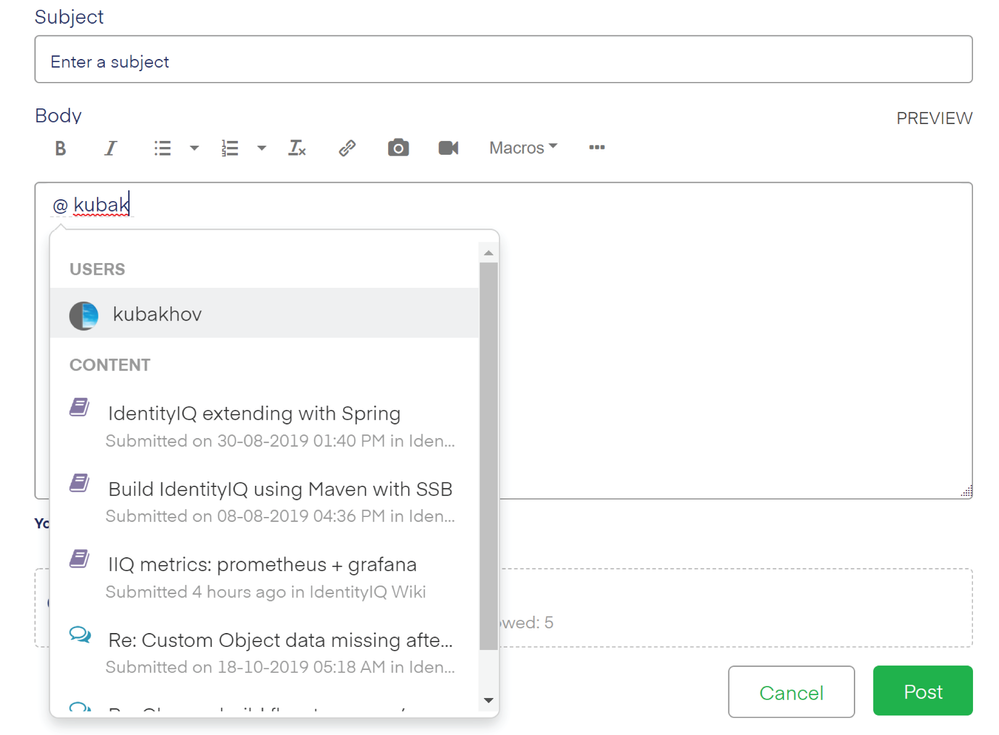
Task: Clear text formatting with Tx icon
Action: 297,148
